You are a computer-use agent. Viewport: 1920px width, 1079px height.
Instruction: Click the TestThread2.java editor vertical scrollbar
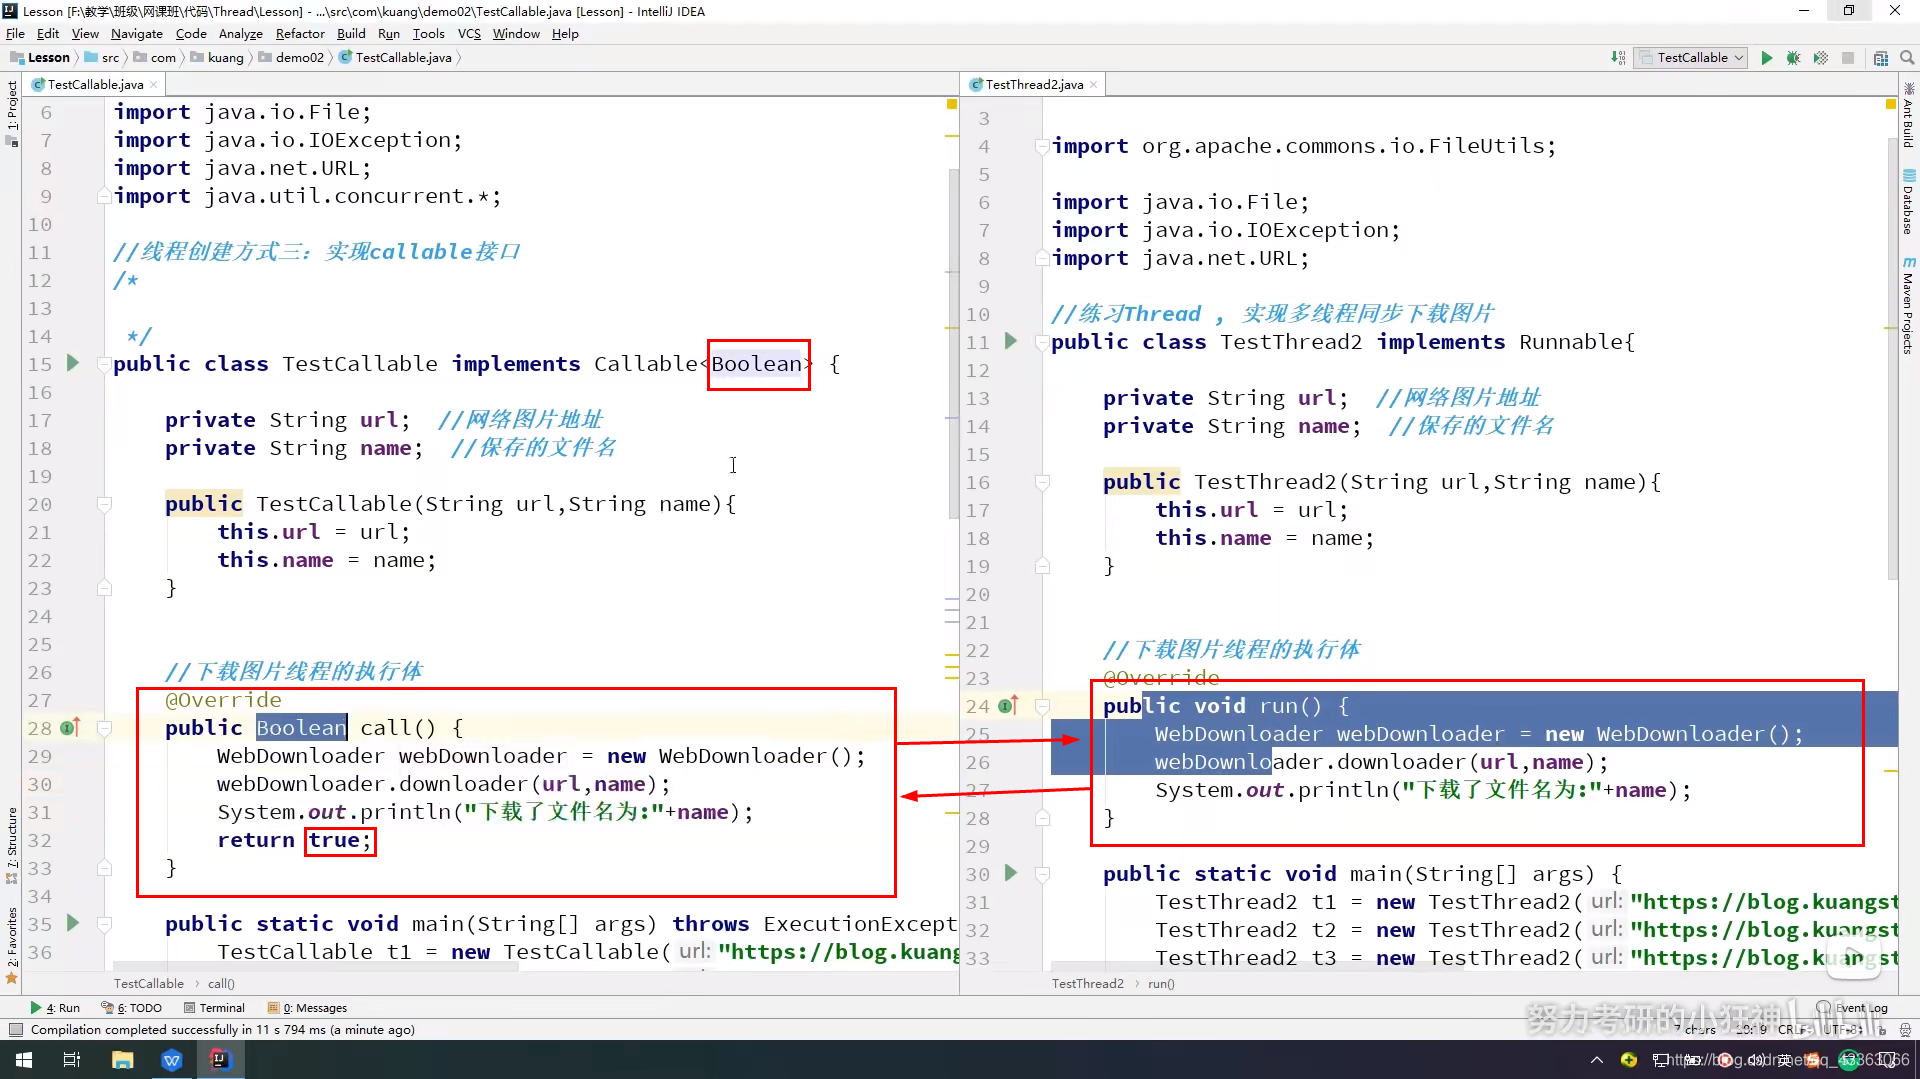[1892, 358]
